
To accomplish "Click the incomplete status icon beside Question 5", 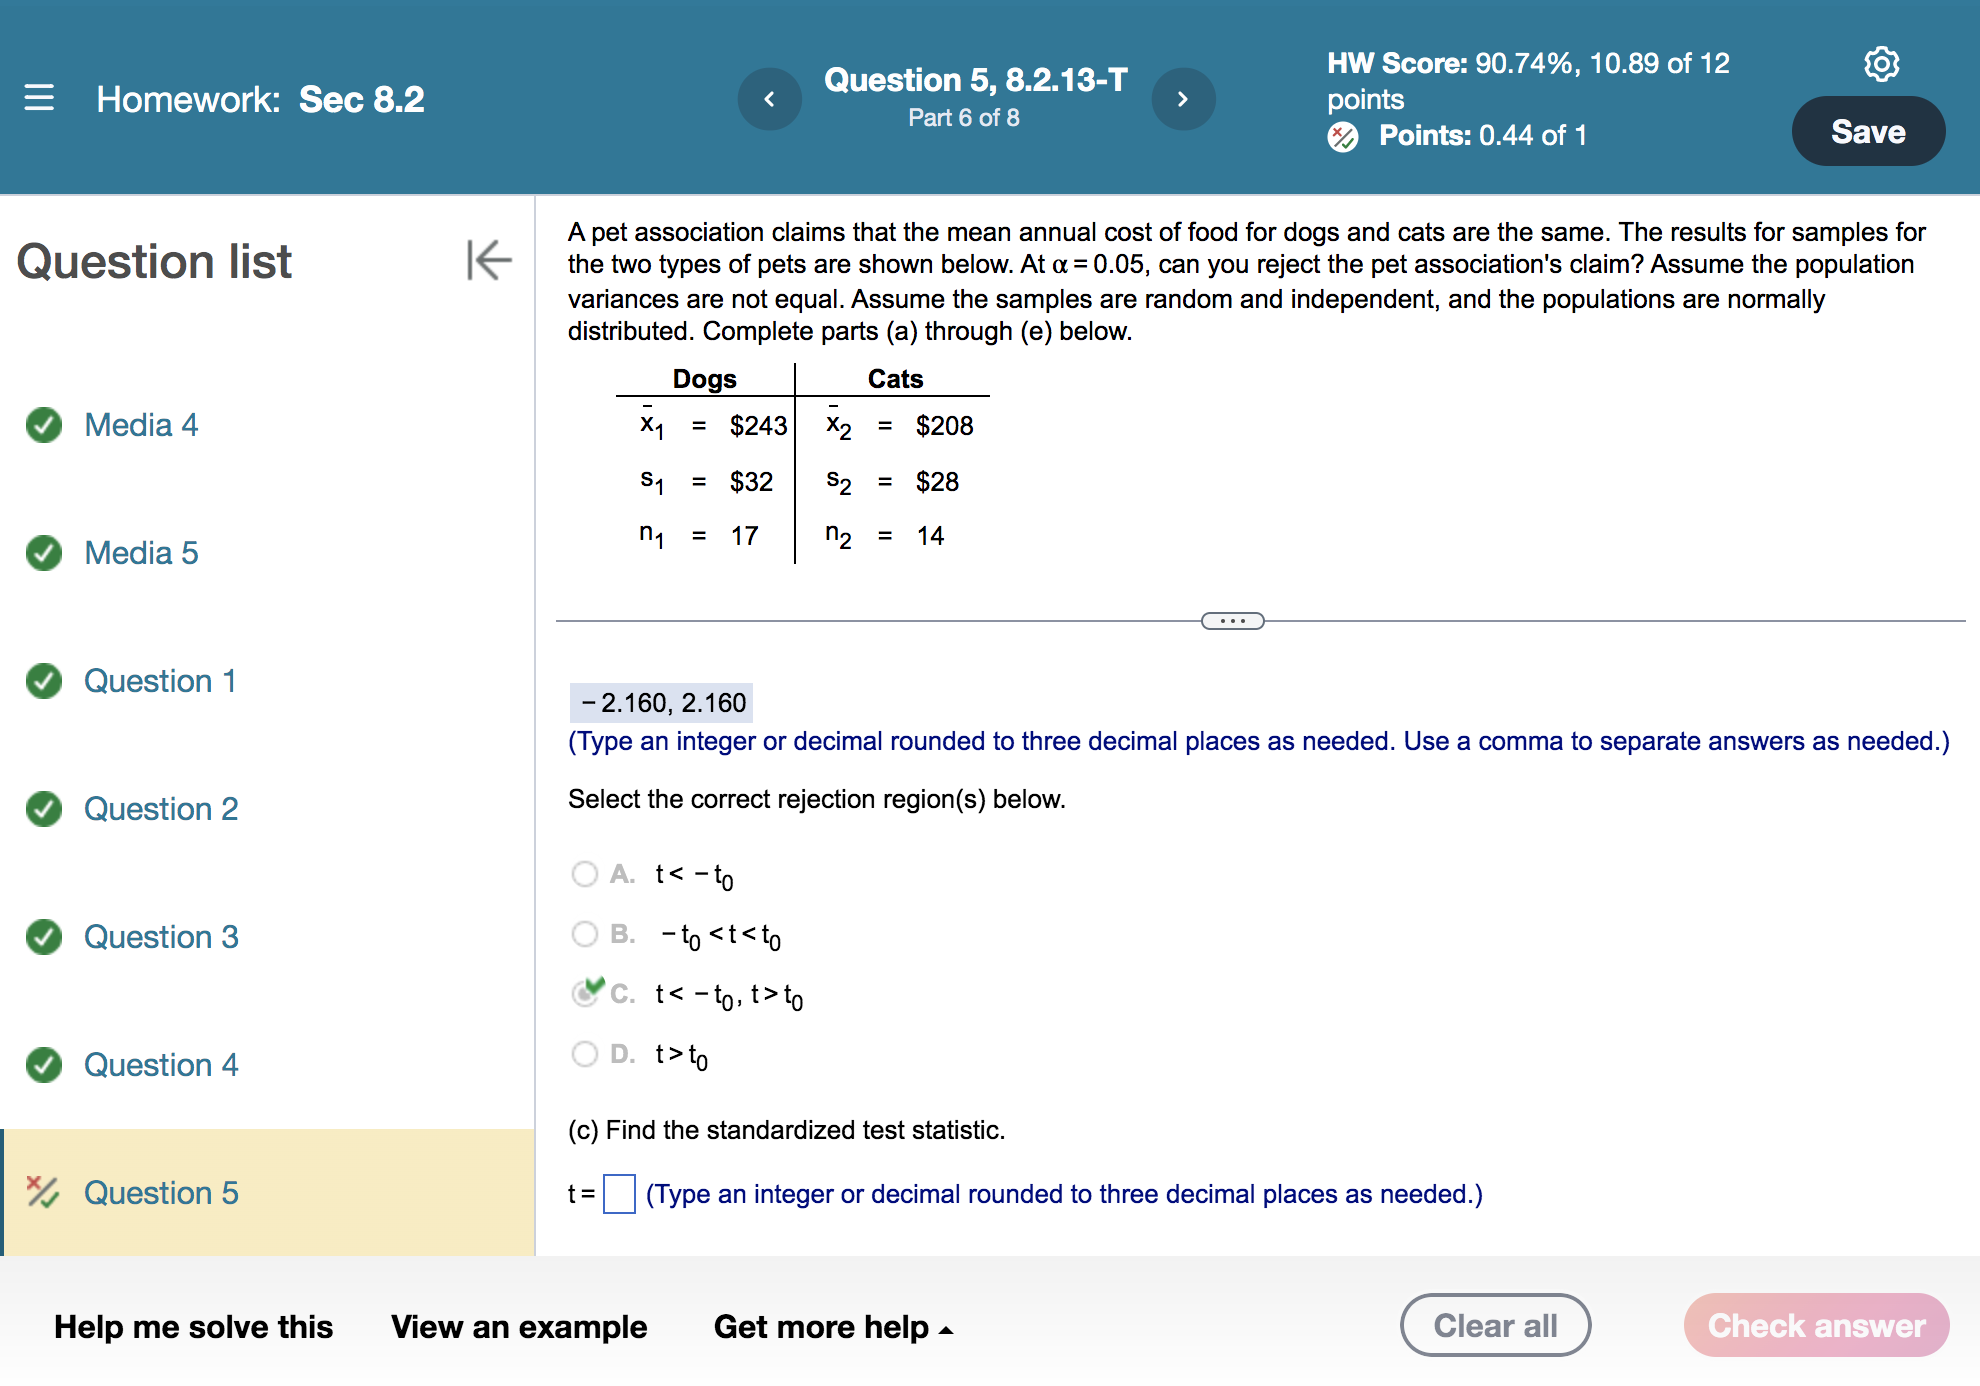I will [43, 1192].
